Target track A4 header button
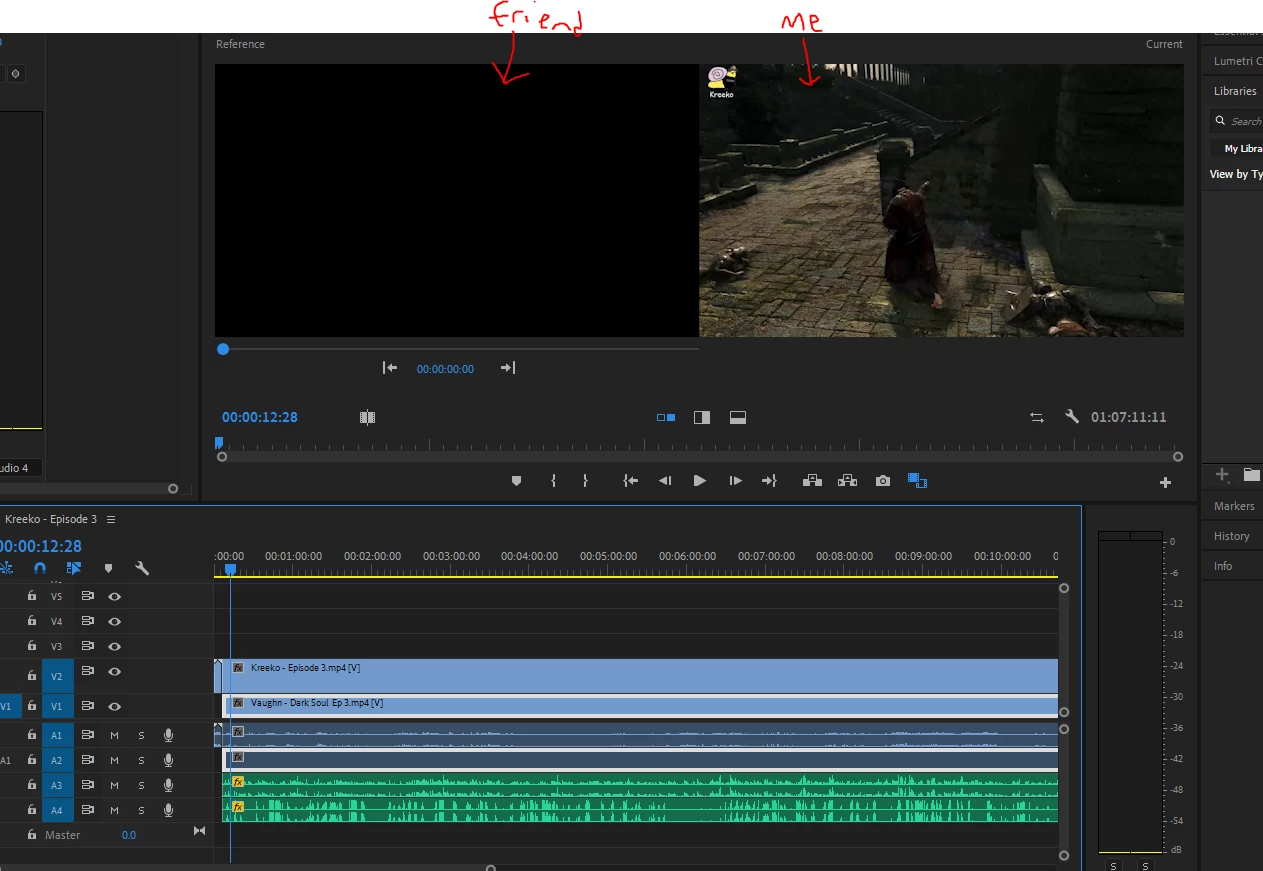The width and height of the screenshot is (1263, 871). tap(57, 810)
